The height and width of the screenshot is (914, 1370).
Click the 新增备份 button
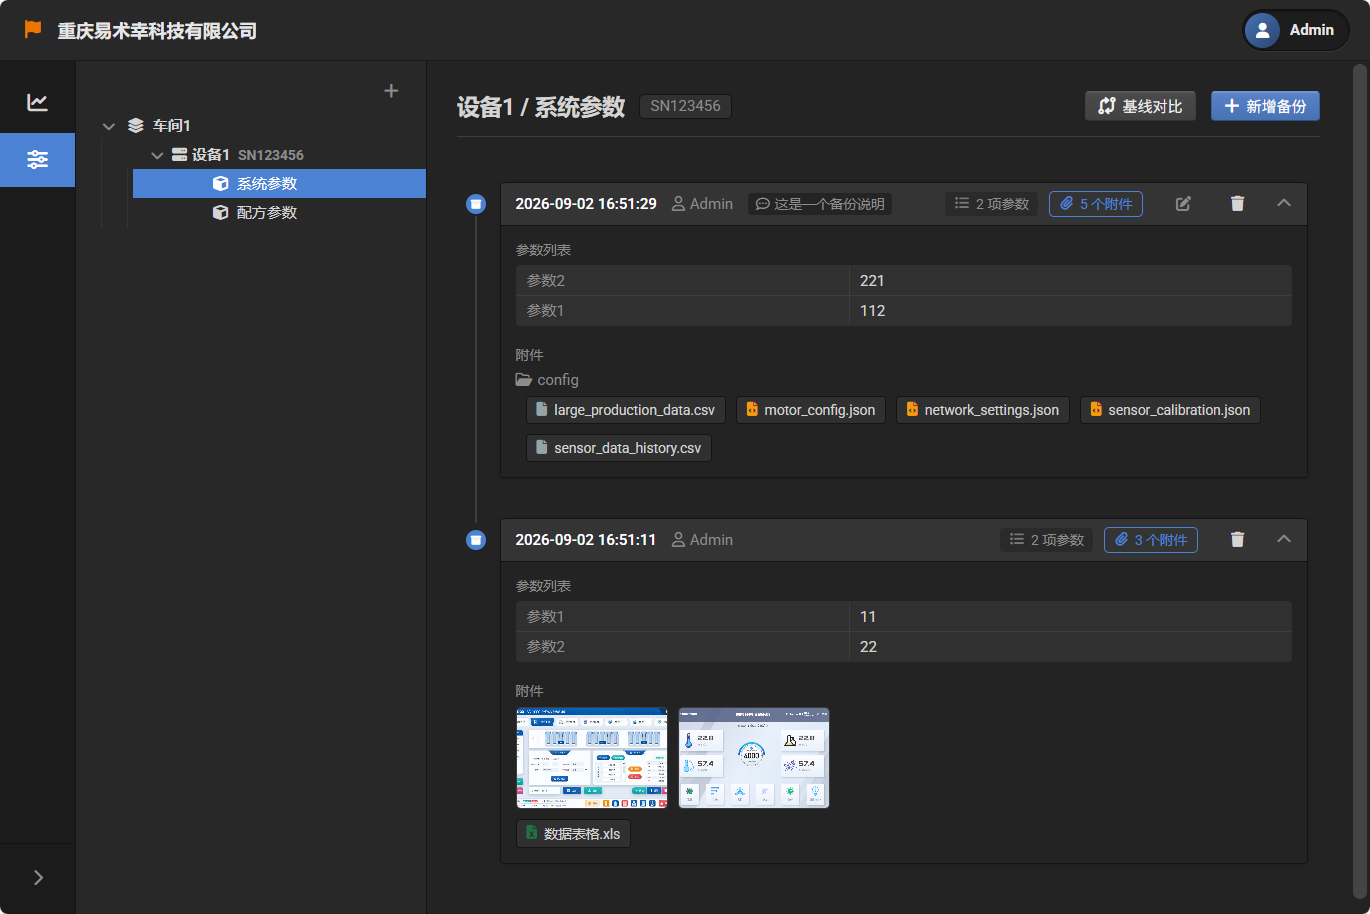[1265, 106]
